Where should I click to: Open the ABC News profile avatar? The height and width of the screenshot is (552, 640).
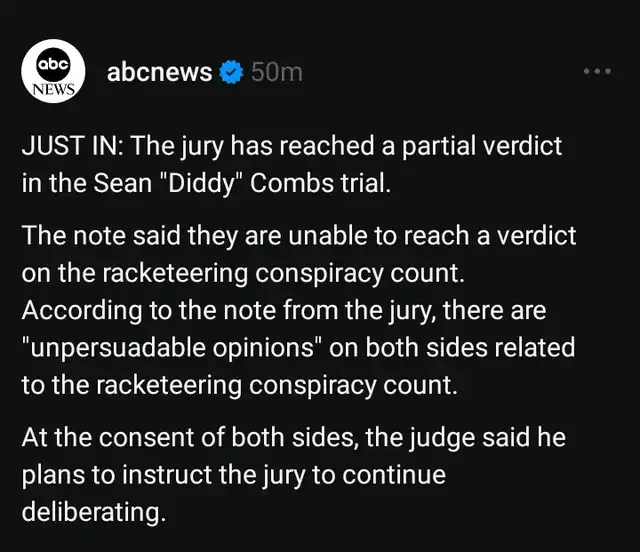(x=53, y=71)
